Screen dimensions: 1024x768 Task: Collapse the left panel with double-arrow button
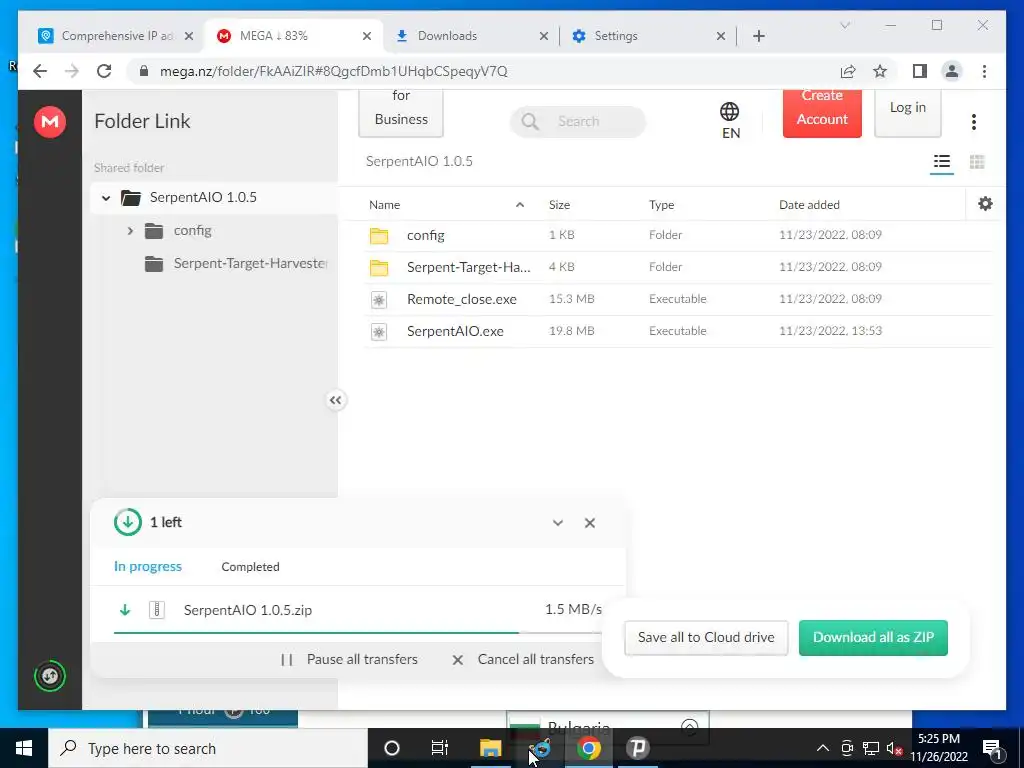[x=335, y=400]
